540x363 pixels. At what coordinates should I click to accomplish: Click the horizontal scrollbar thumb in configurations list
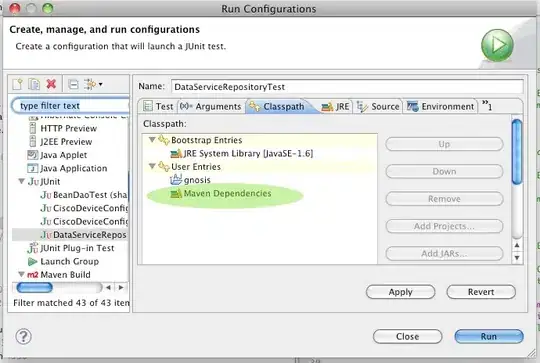[x=34, y=287]
